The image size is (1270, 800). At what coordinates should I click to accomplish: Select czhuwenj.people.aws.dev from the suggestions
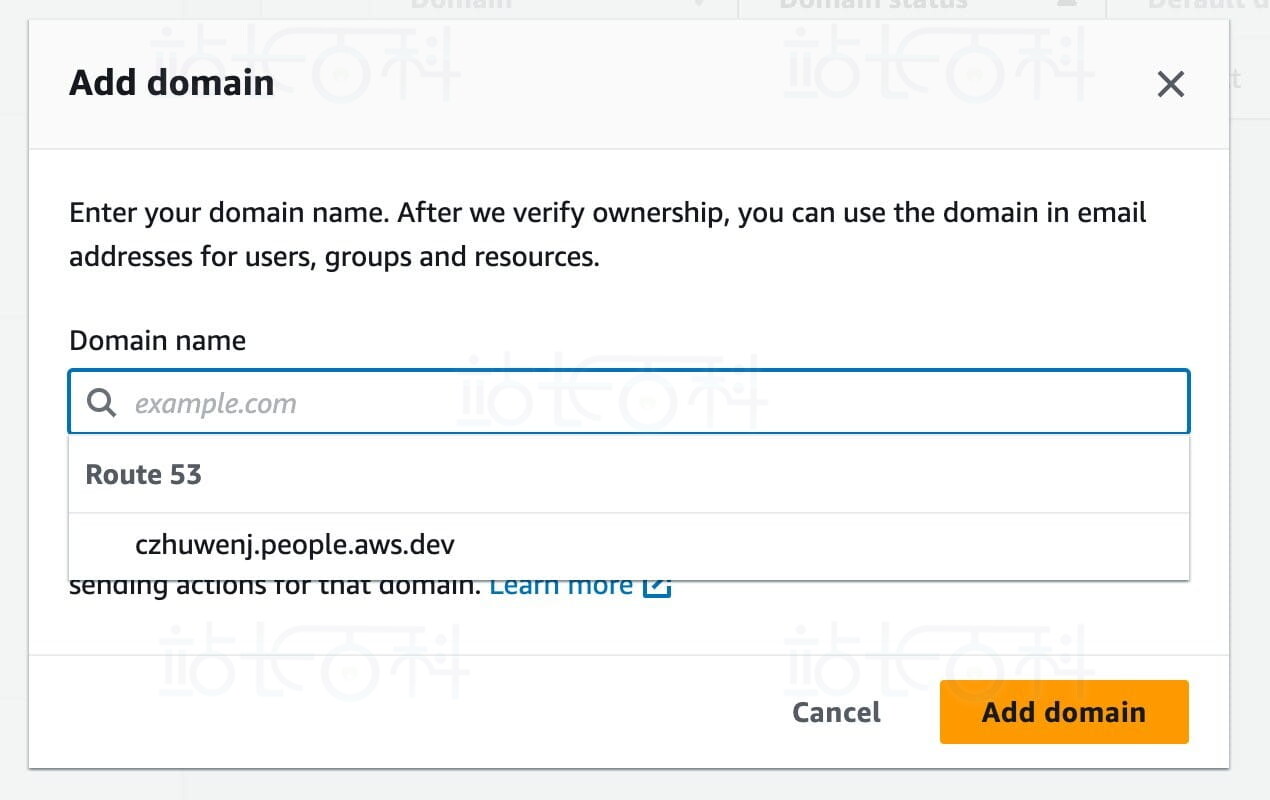[295, 545]
